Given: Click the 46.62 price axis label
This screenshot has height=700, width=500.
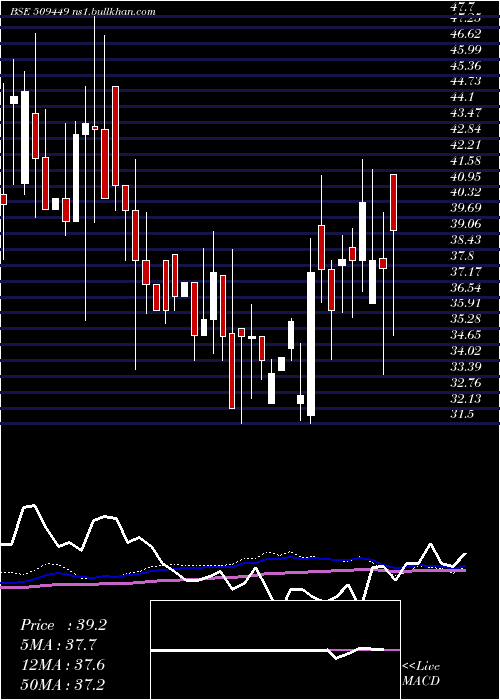Looking at the screenshot, I should [466, 35].
